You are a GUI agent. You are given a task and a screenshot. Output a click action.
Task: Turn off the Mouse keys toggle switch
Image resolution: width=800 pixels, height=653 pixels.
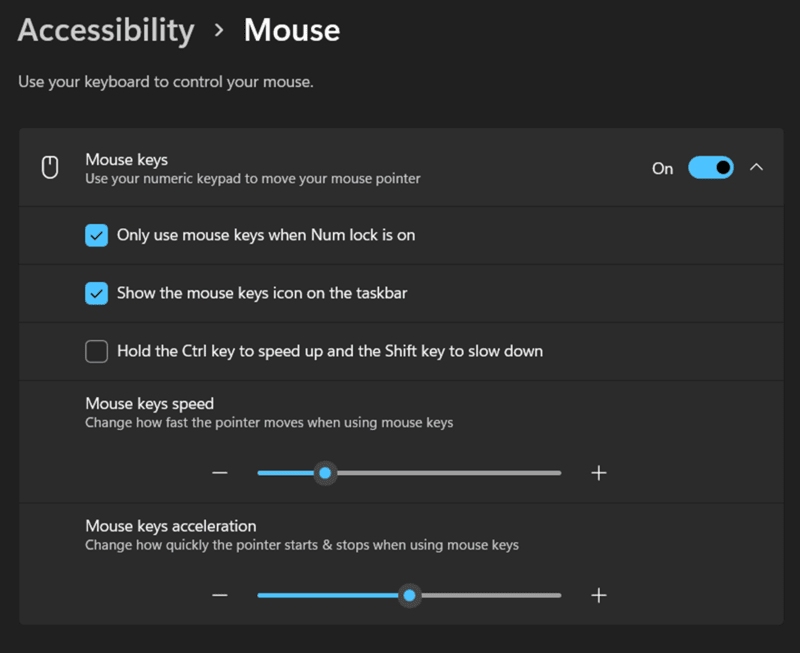point(711,168)
